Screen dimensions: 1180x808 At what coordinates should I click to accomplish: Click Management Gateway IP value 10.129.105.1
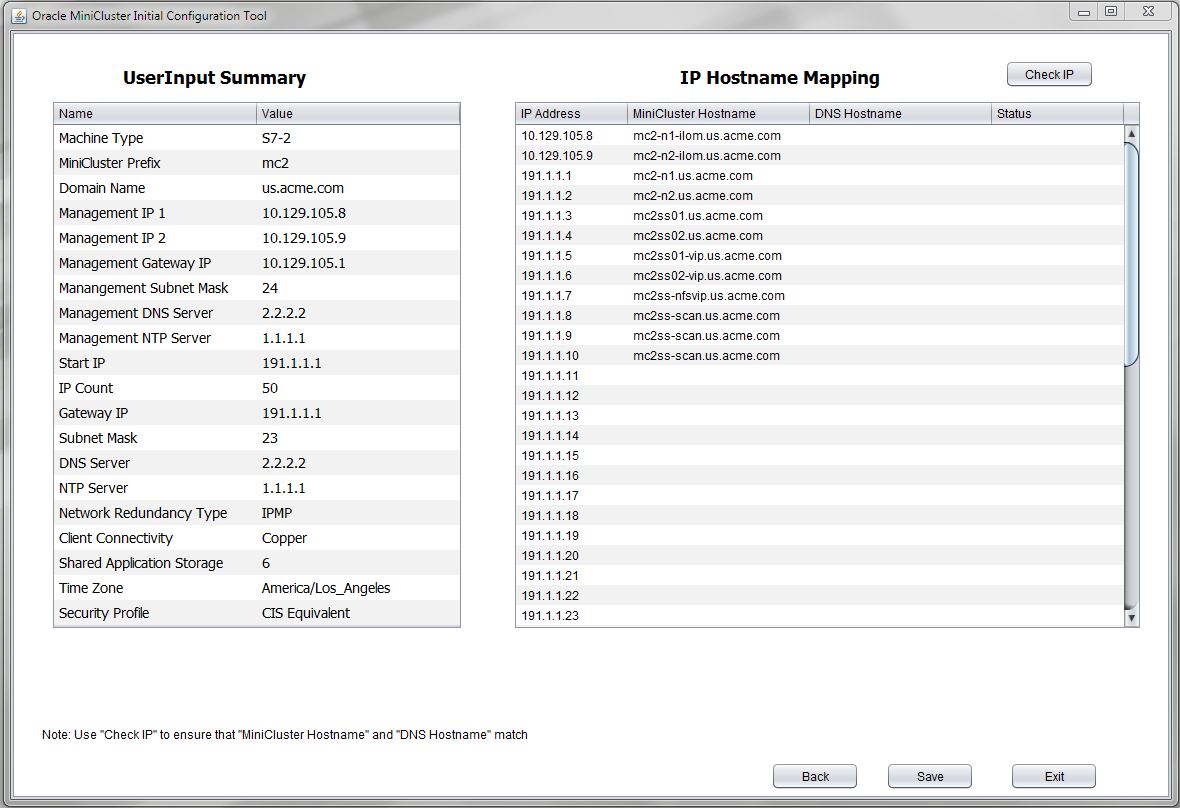coord(303,263)
